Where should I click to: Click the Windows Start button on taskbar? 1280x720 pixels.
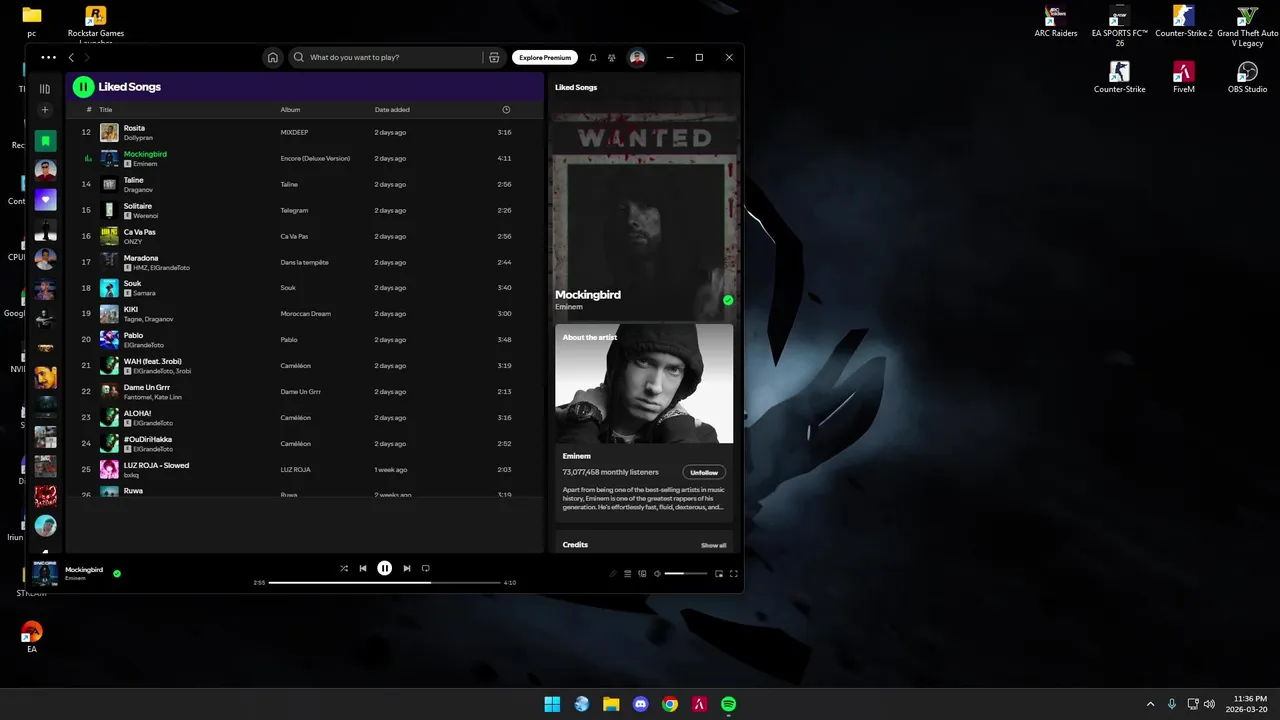point(552,704)
